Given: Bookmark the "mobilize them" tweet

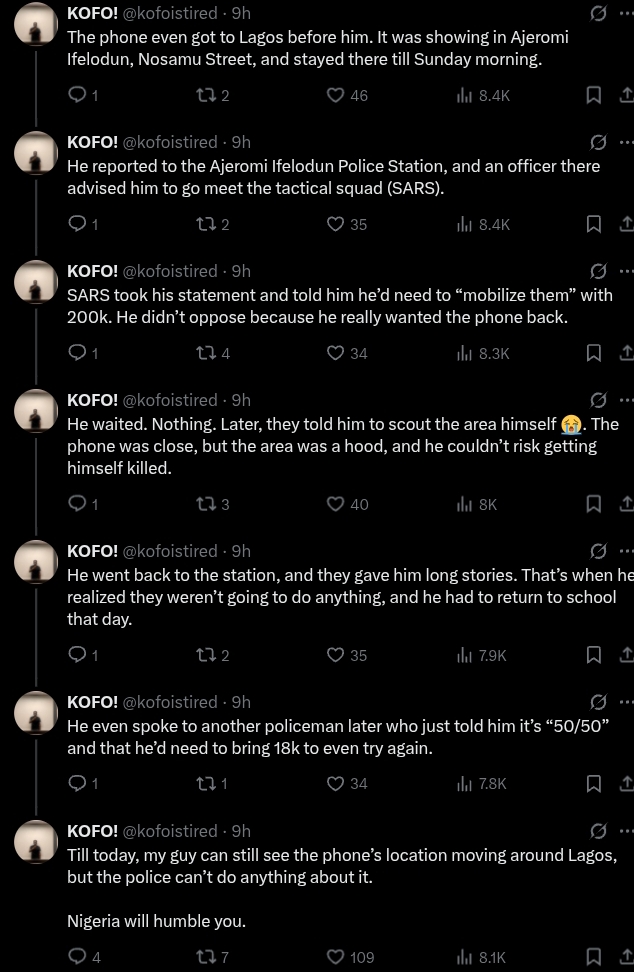Looking at the screenshot, I should pyautogui.click(x=593, y=353).
